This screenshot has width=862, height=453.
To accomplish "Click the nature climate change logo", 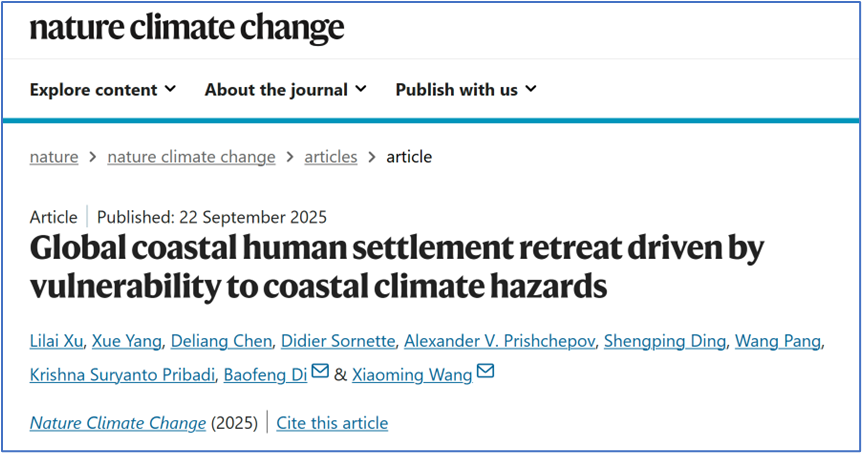I will (186, 28).
